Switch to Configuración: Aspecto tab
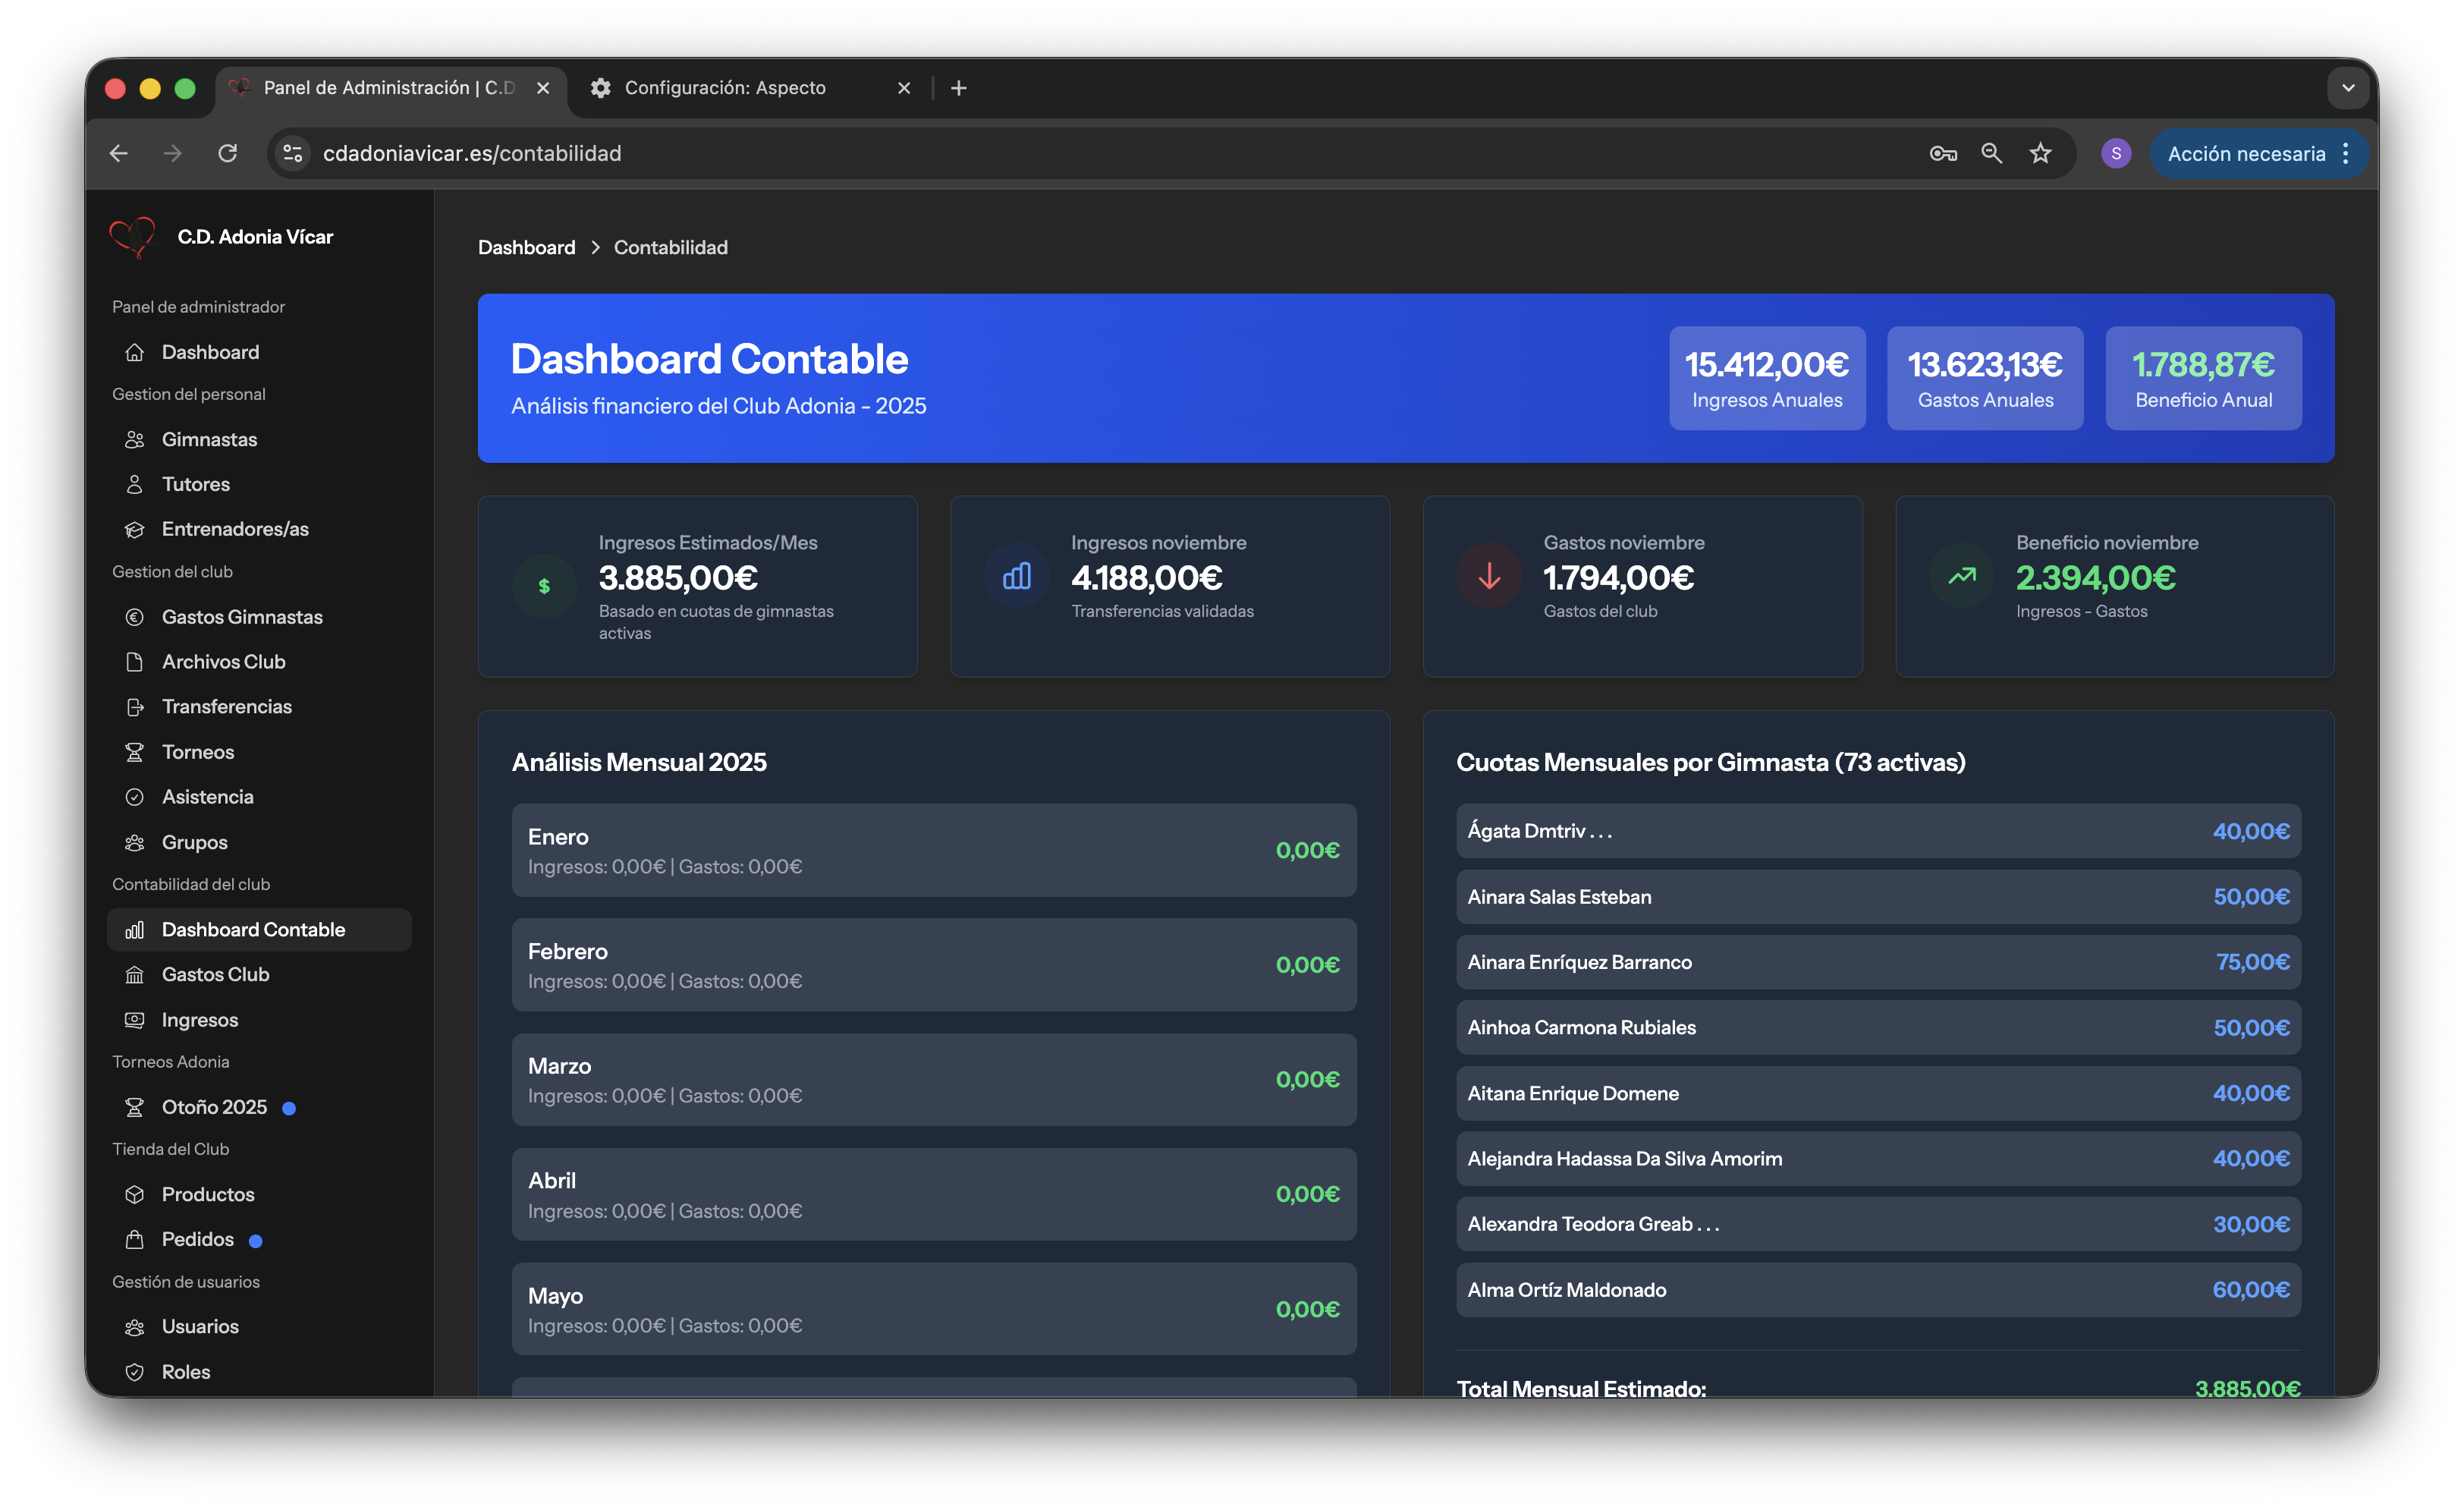The height and width of the screenshot is (1510, 2464). pyautogui.click(x=725, y=88)
